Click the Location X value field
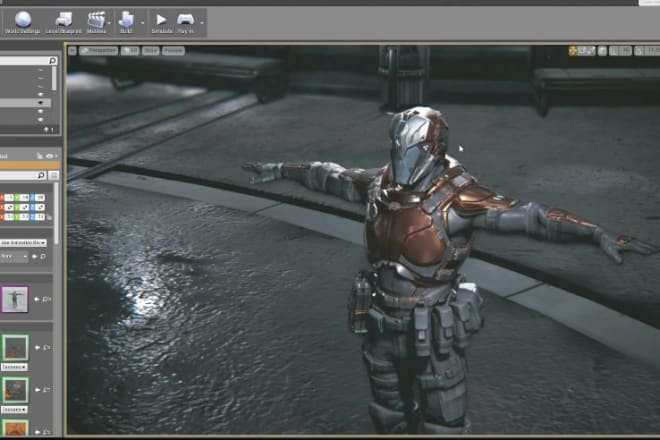This screenshot has width=660, height=440. 9,198
